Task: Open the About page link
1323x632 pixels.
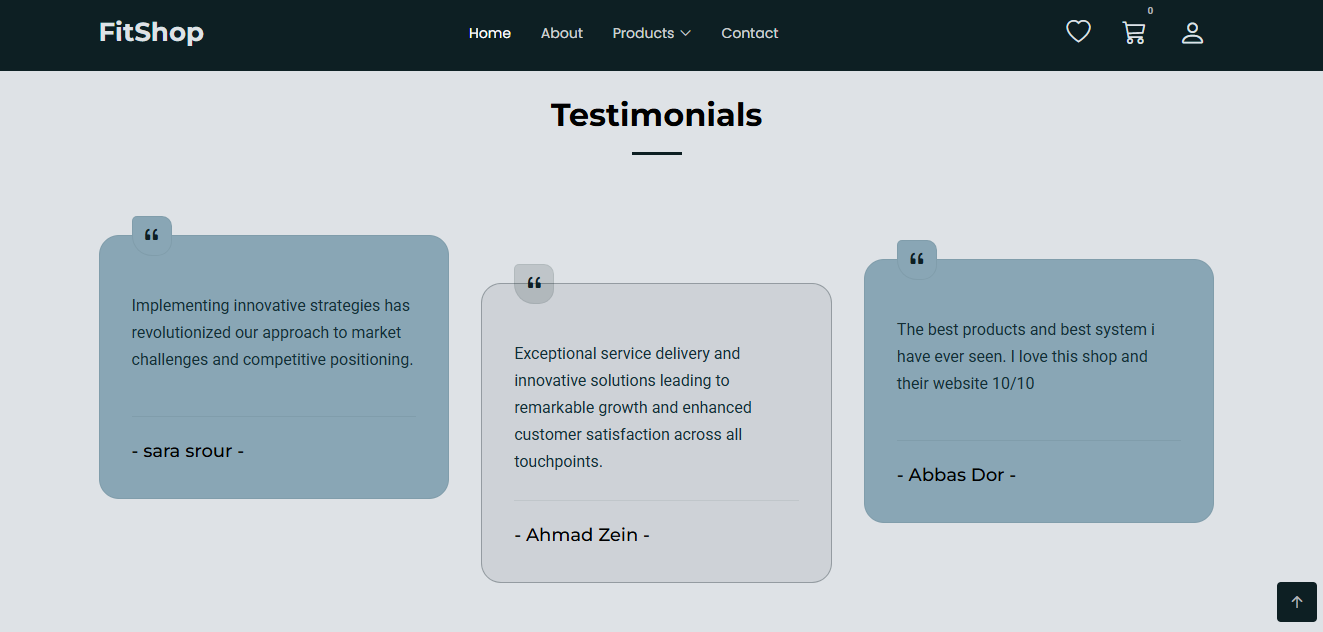Action: (562, 33)
